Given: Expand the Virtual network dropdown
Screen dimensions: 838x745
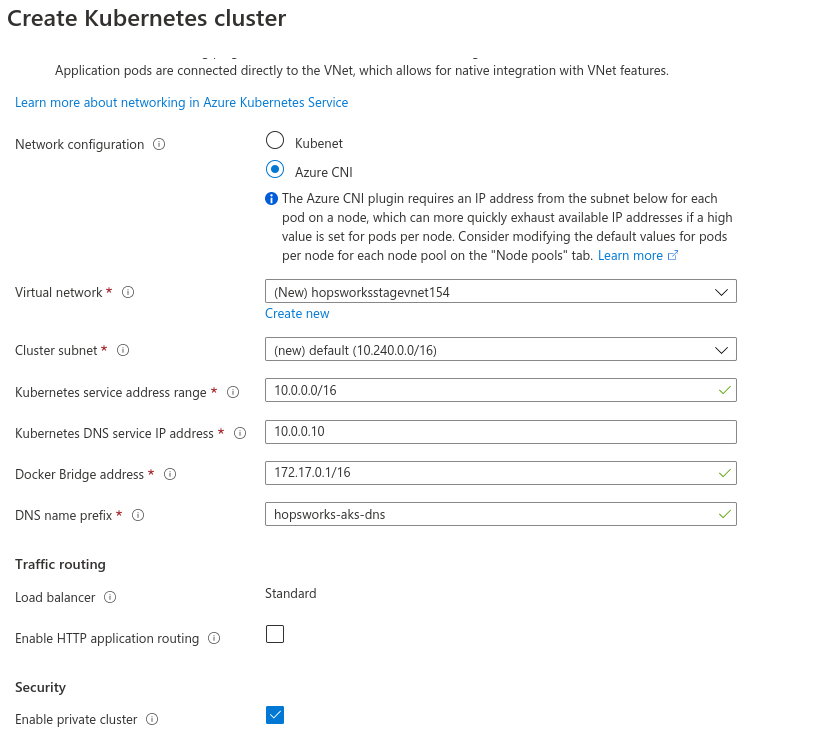Looking at the screenshot, I should click(501, 291).
